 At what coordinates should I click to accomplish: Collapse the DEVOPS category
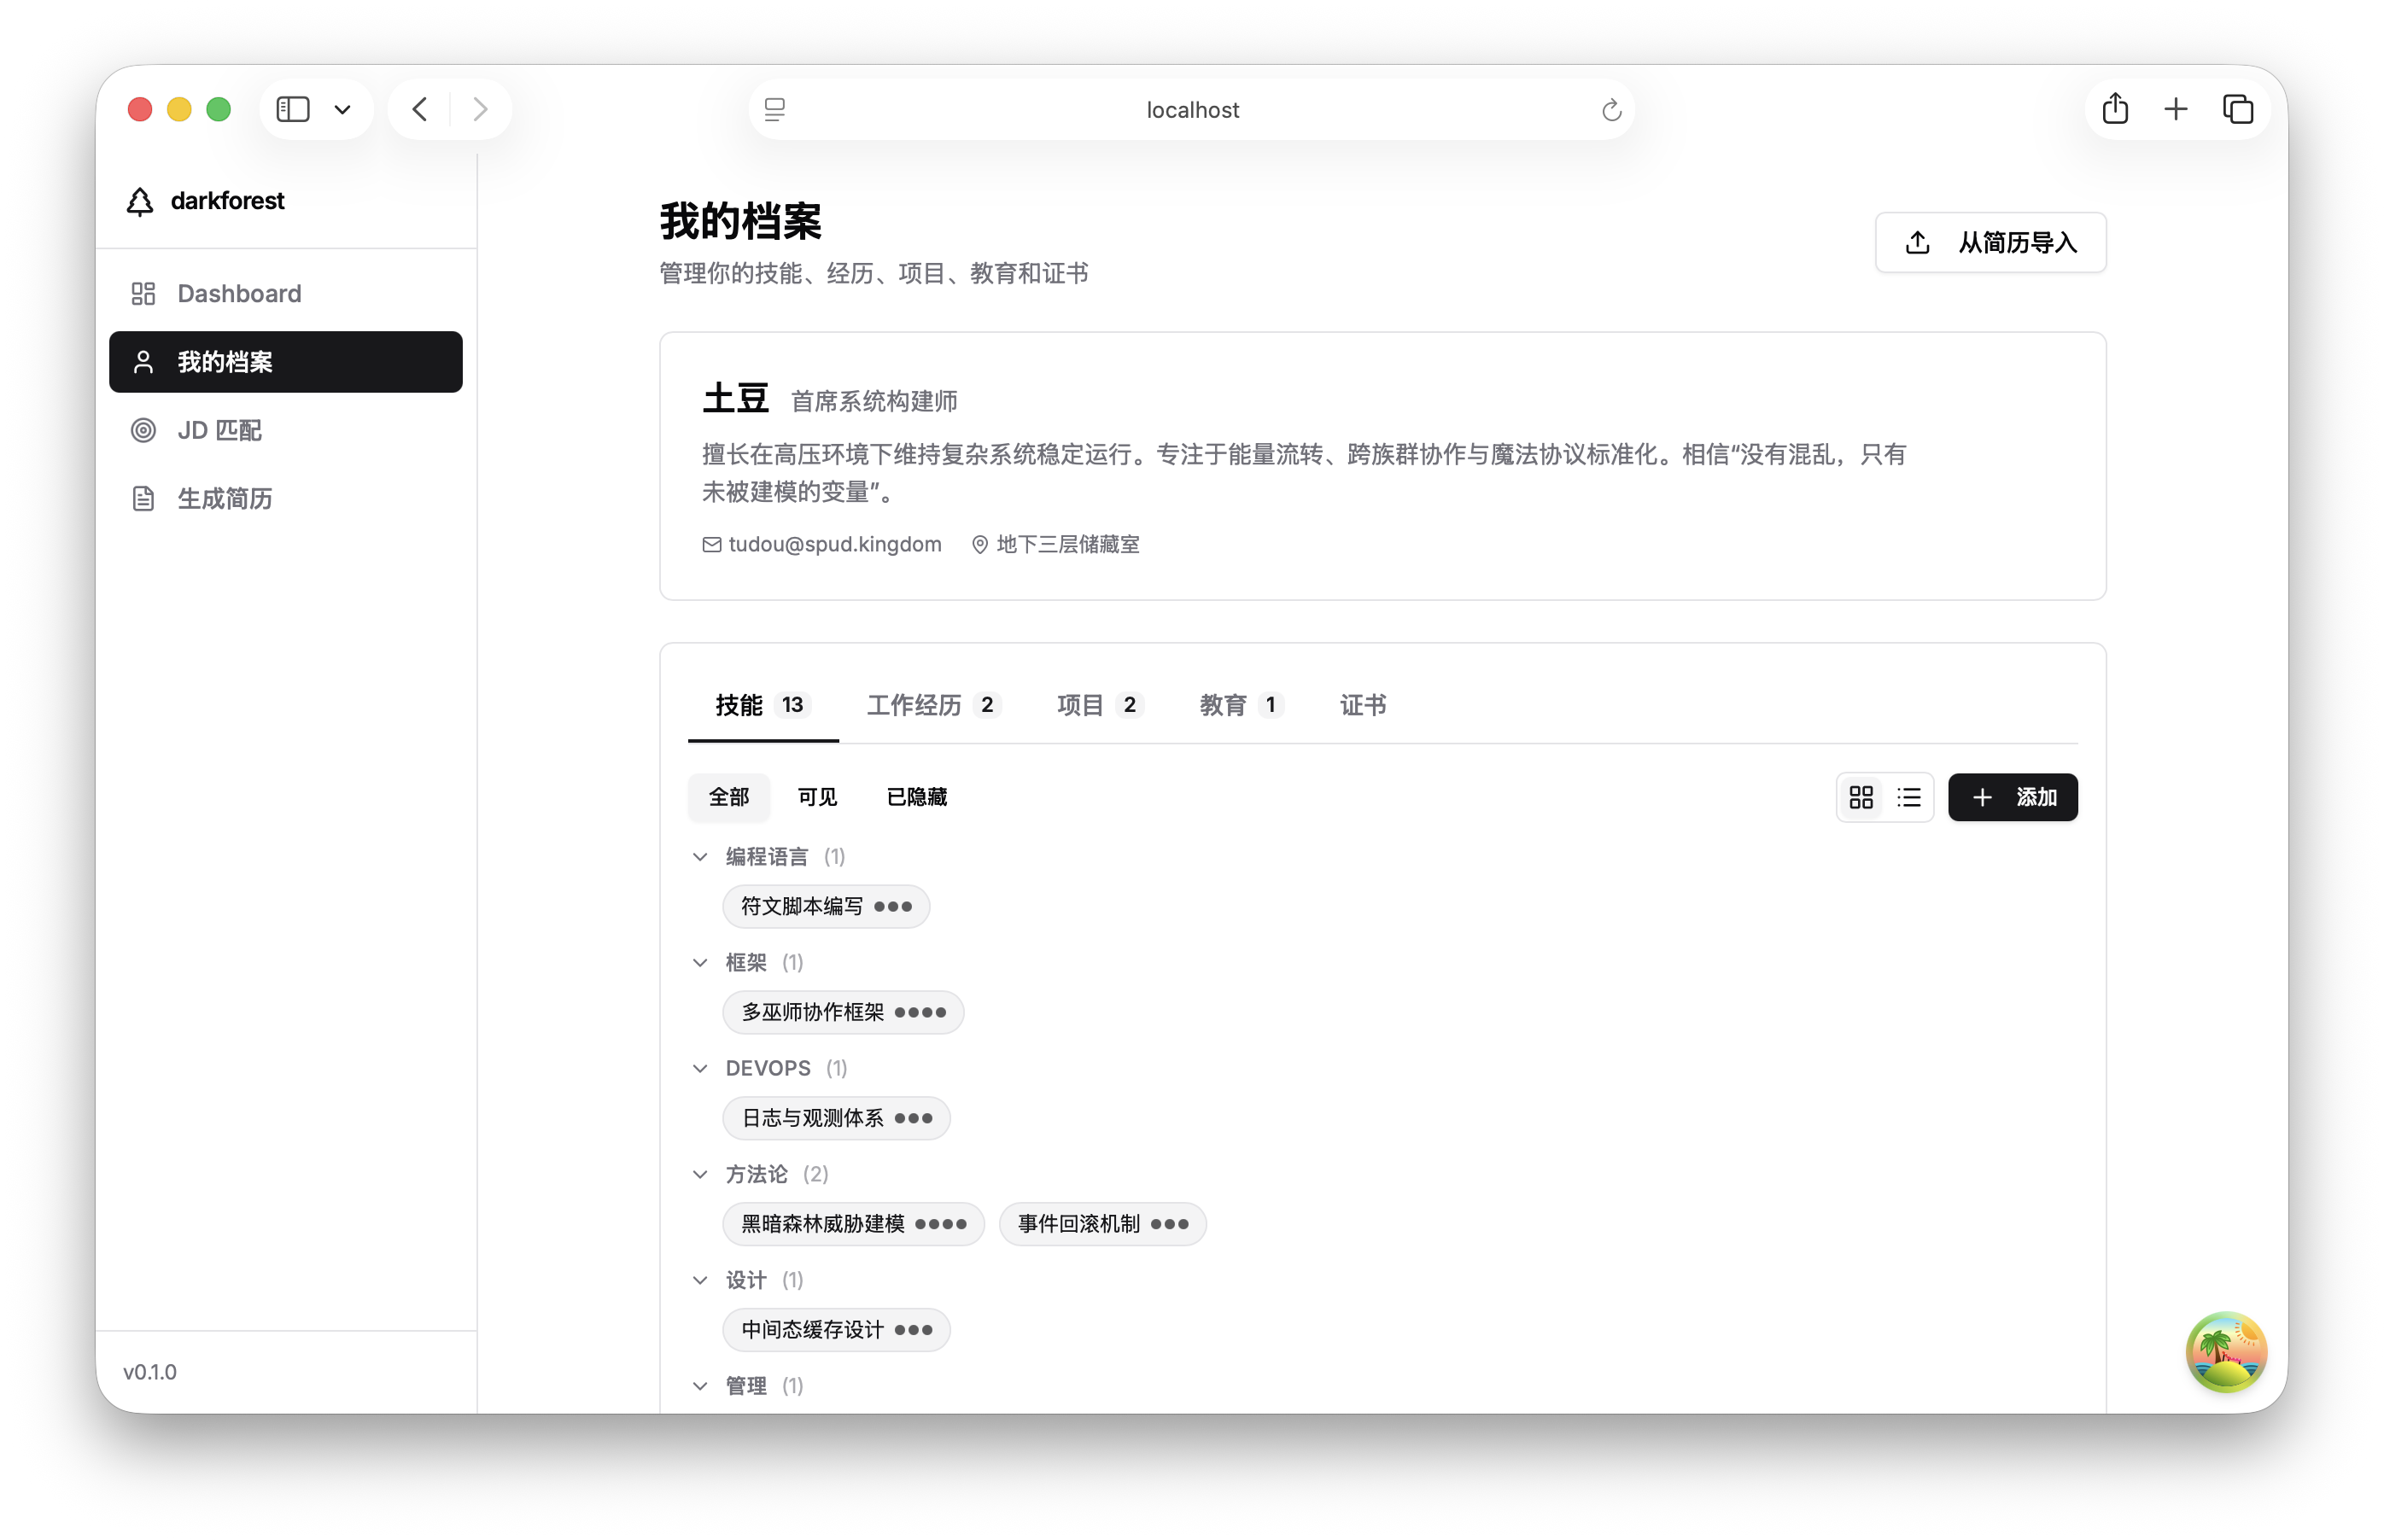pyautogui.click(x=700, y=1068)
